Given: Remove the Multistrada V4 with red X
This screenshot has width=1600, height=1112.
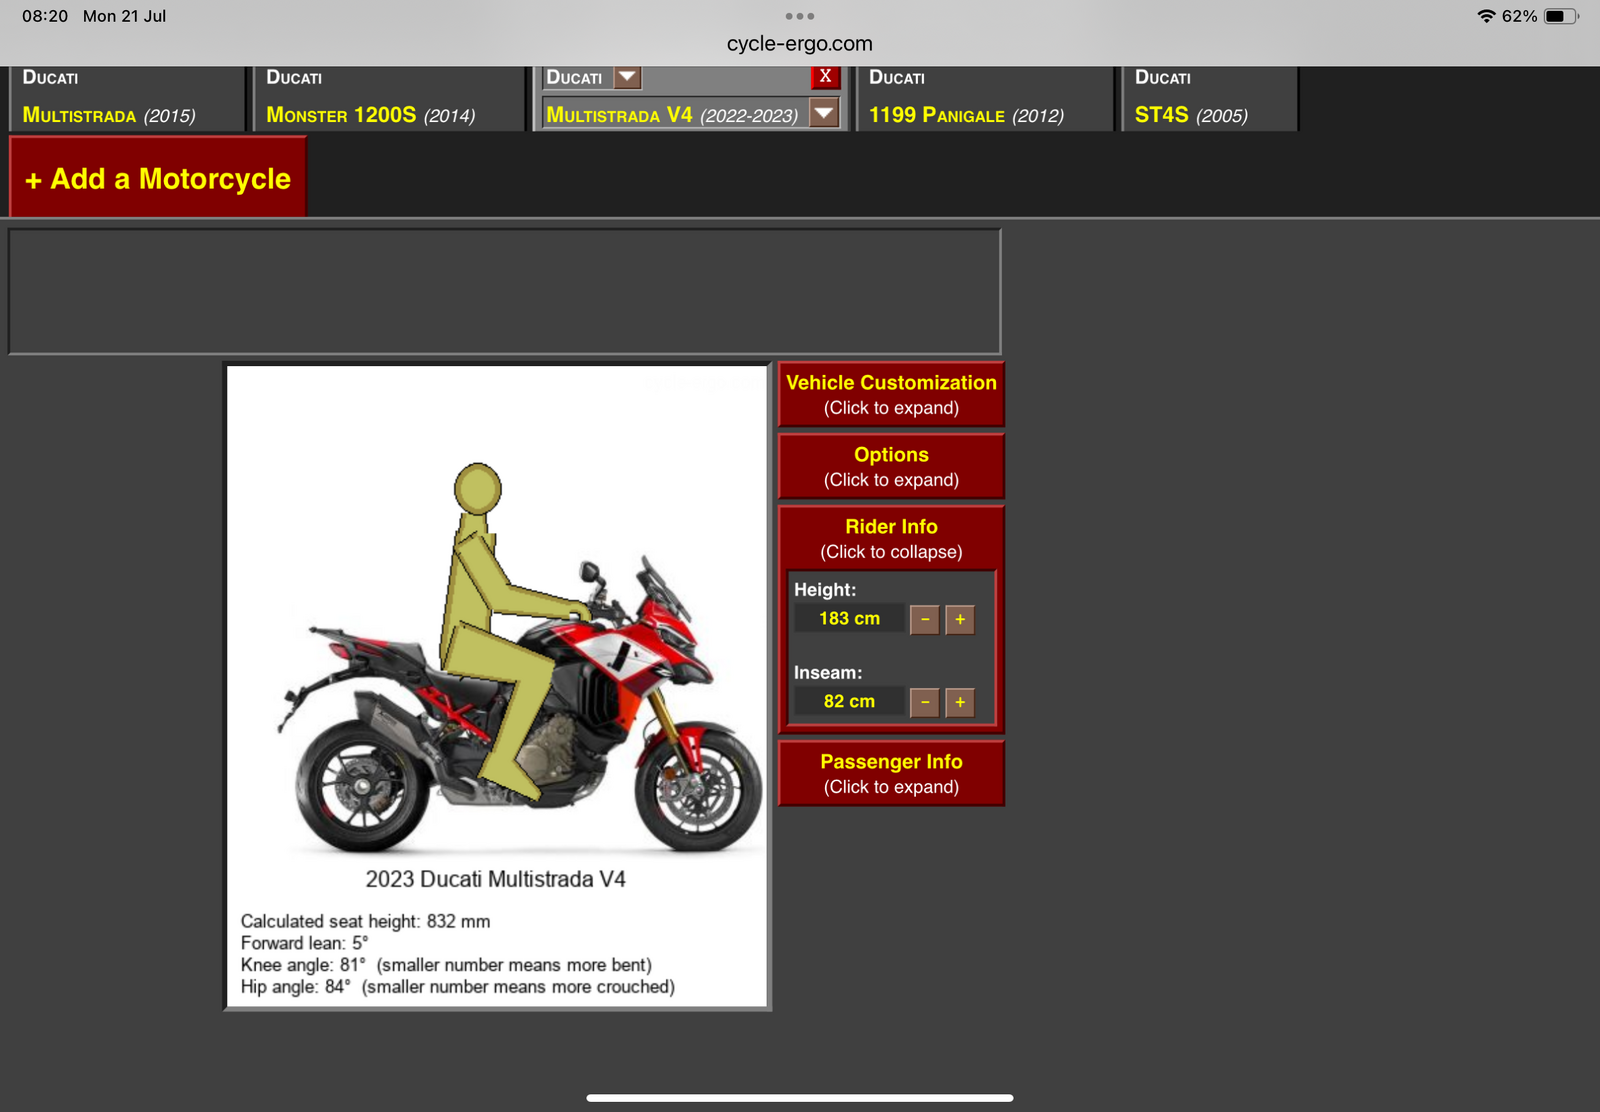Looking at the screenshot, I should [825, 77].
